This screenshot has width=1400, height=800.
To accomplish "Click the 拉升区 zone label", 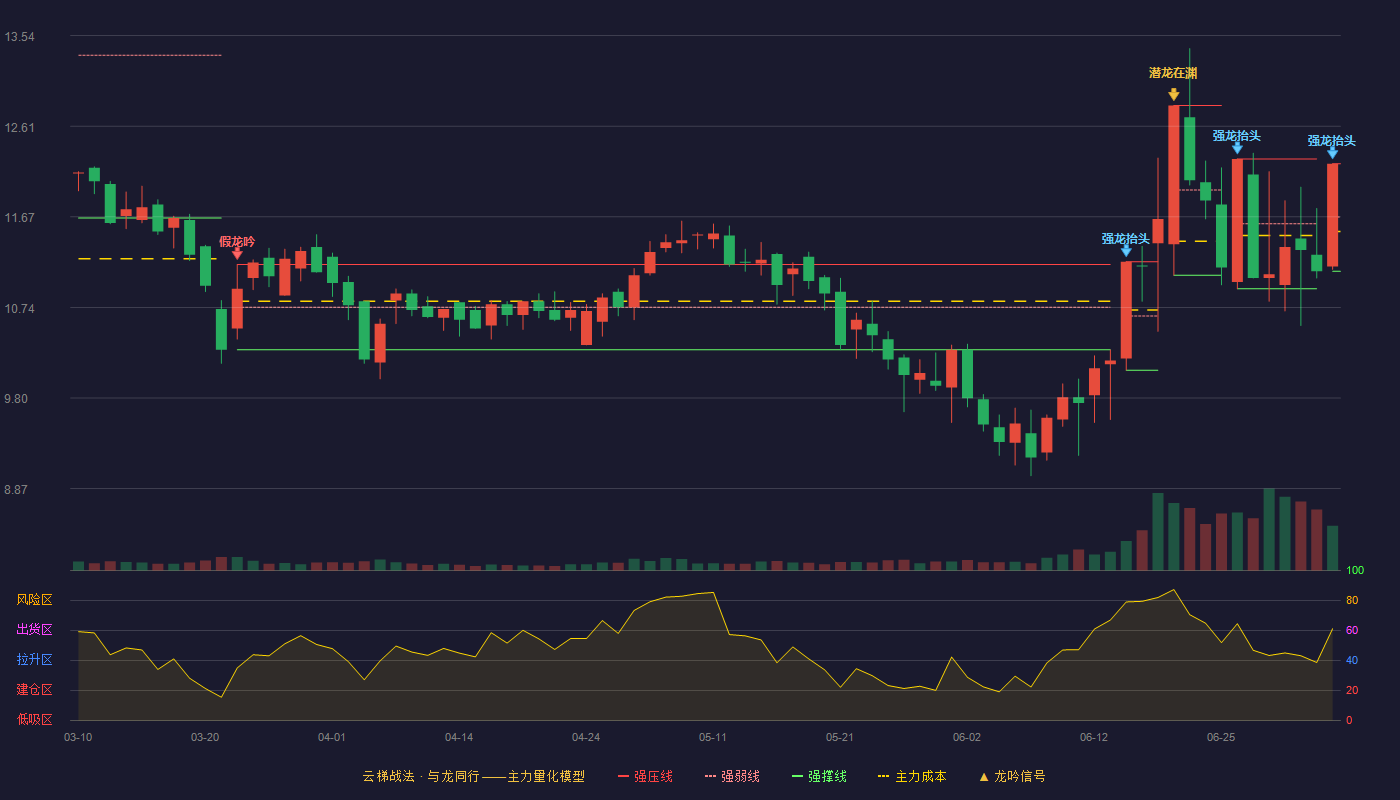I will click(x=34, y=660).
